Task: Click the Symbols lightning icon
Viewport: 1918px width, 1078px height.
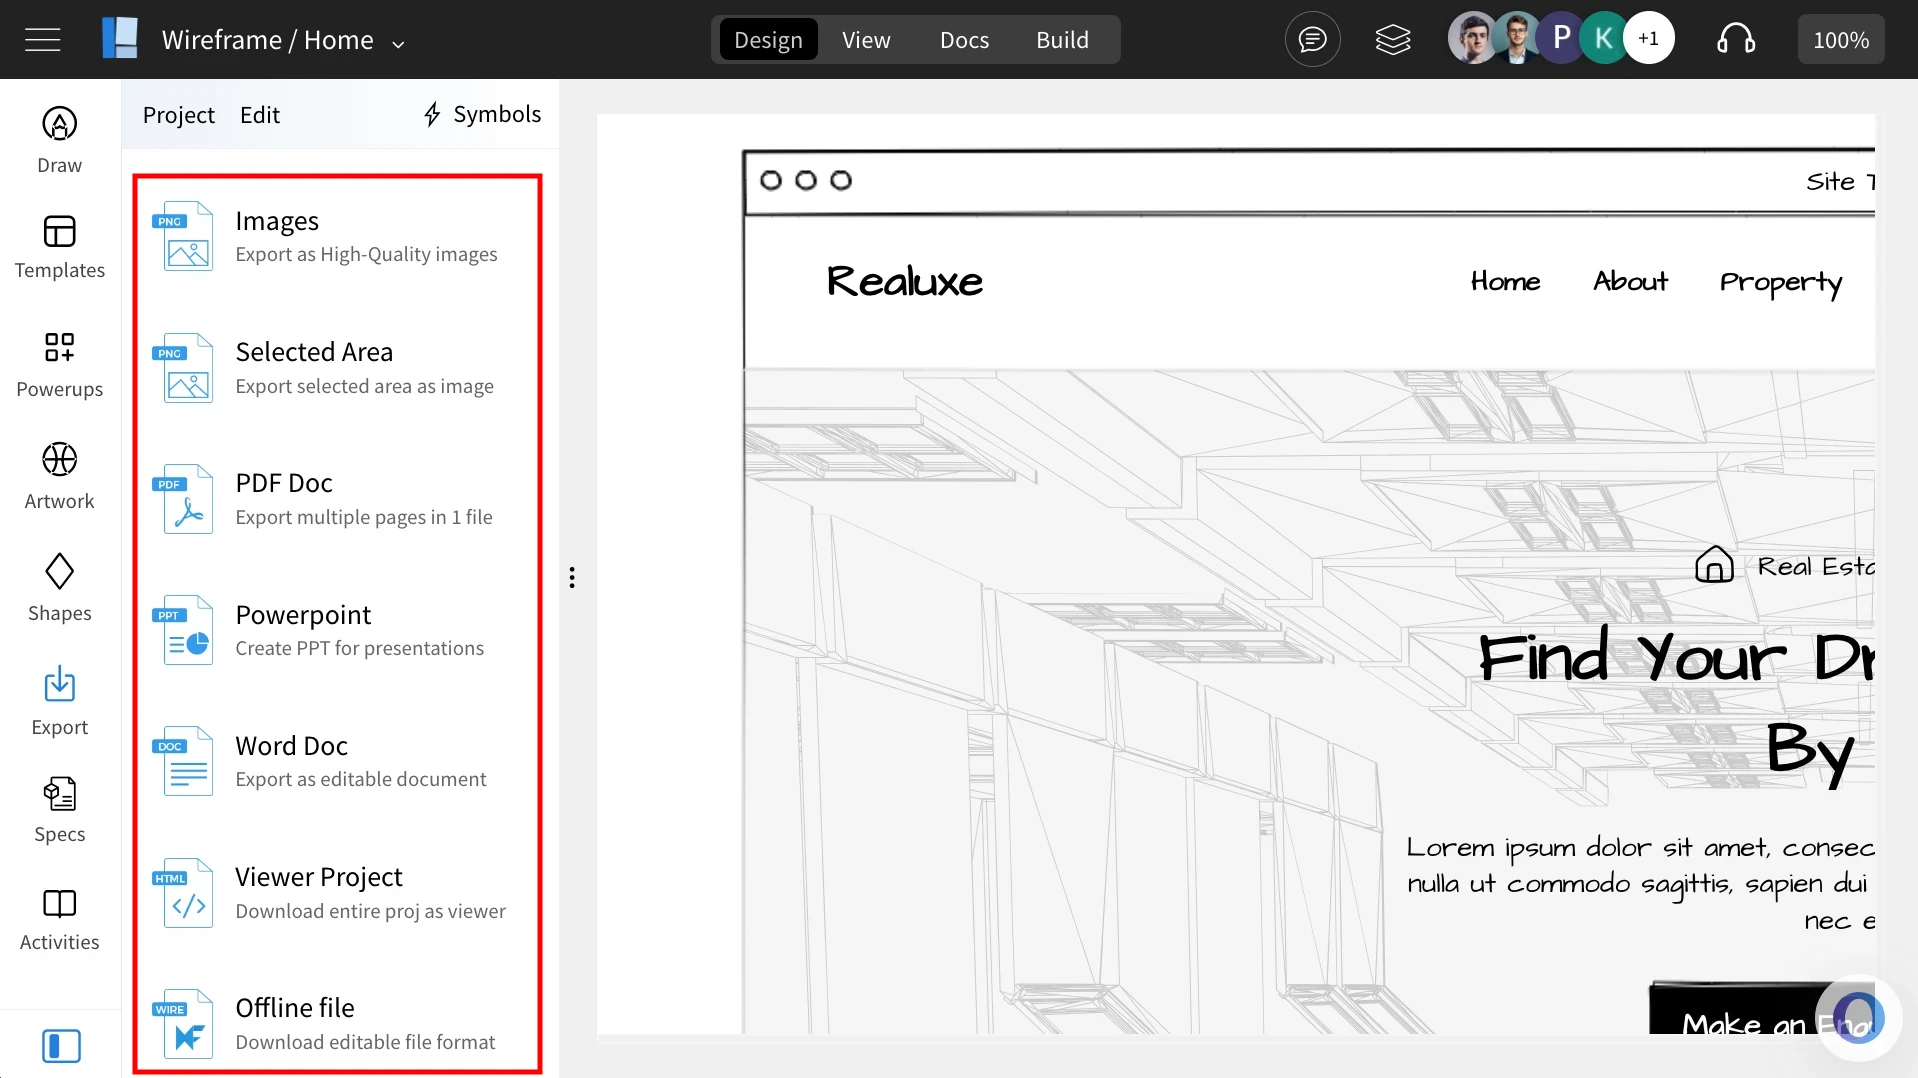Action: click(x=432, y=114)
